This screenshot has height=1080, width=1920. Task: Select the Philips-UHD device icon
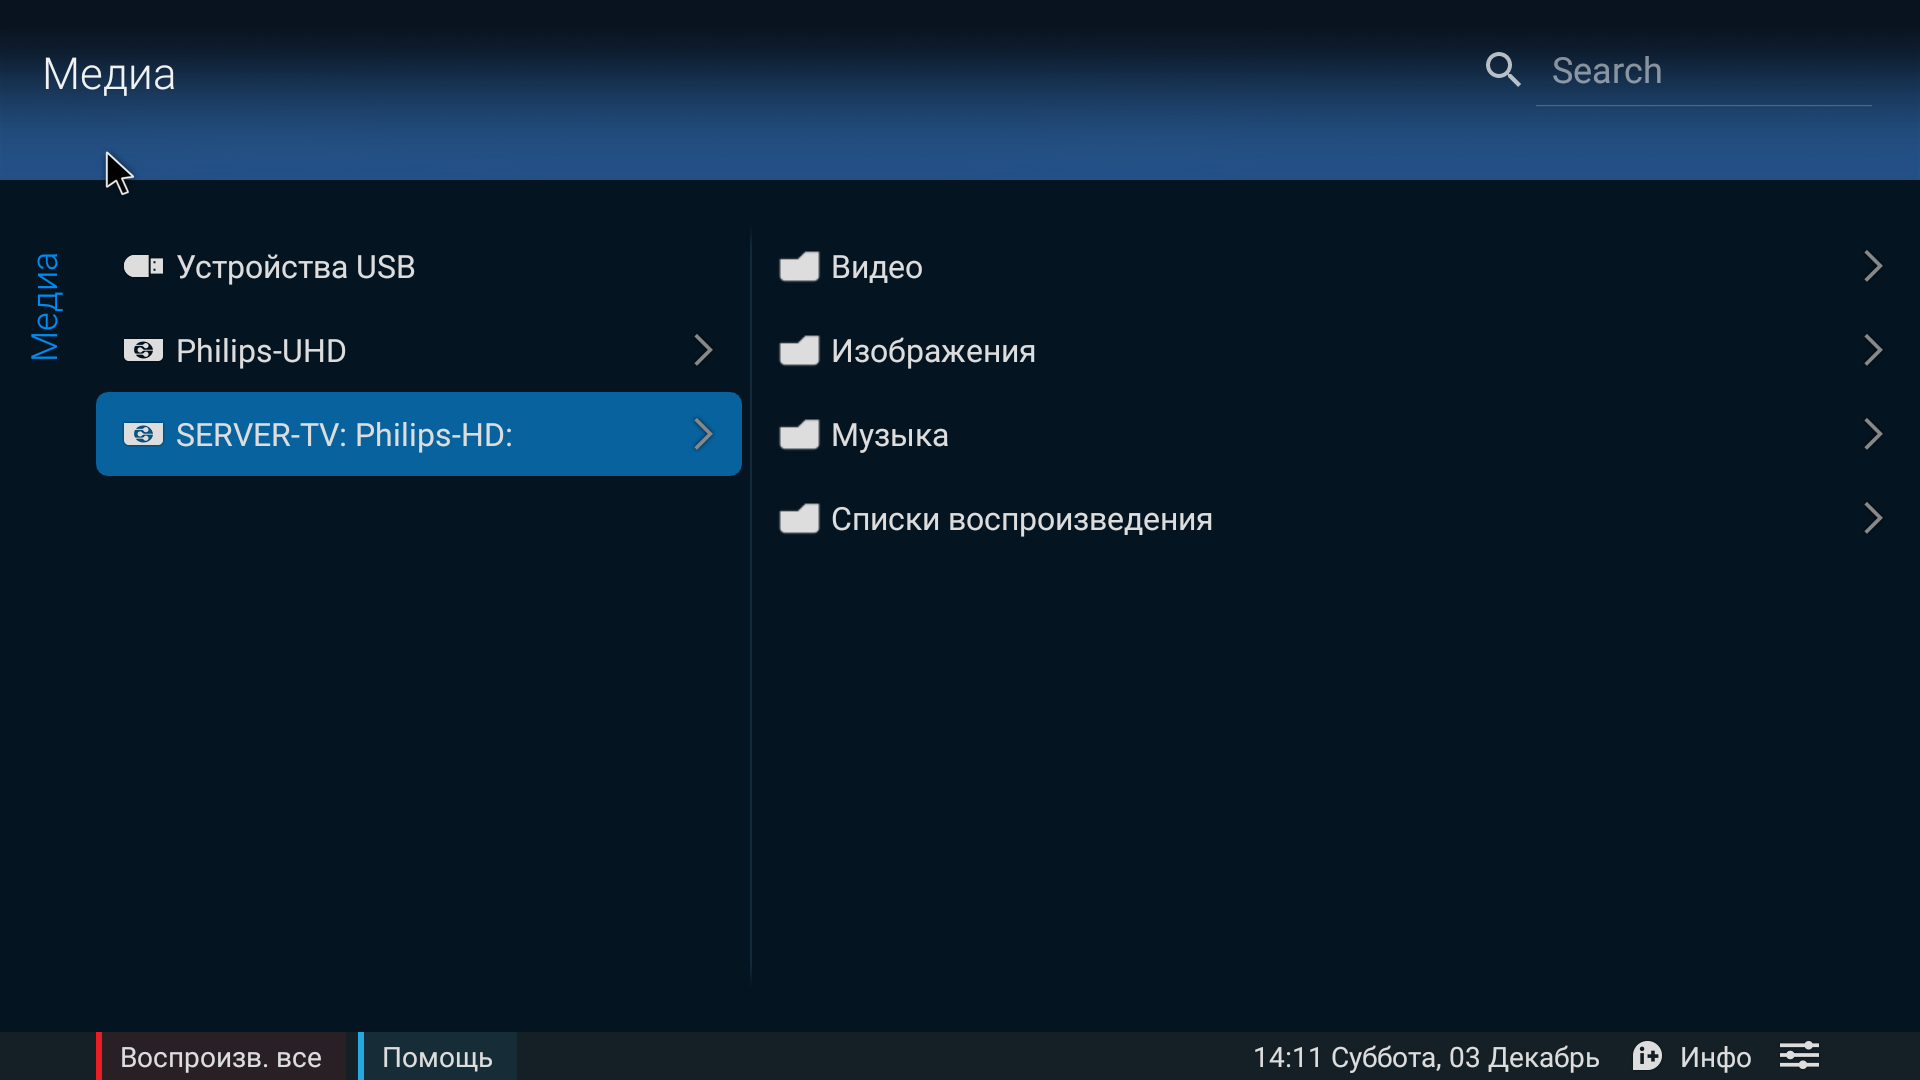(x=140, y=348)
